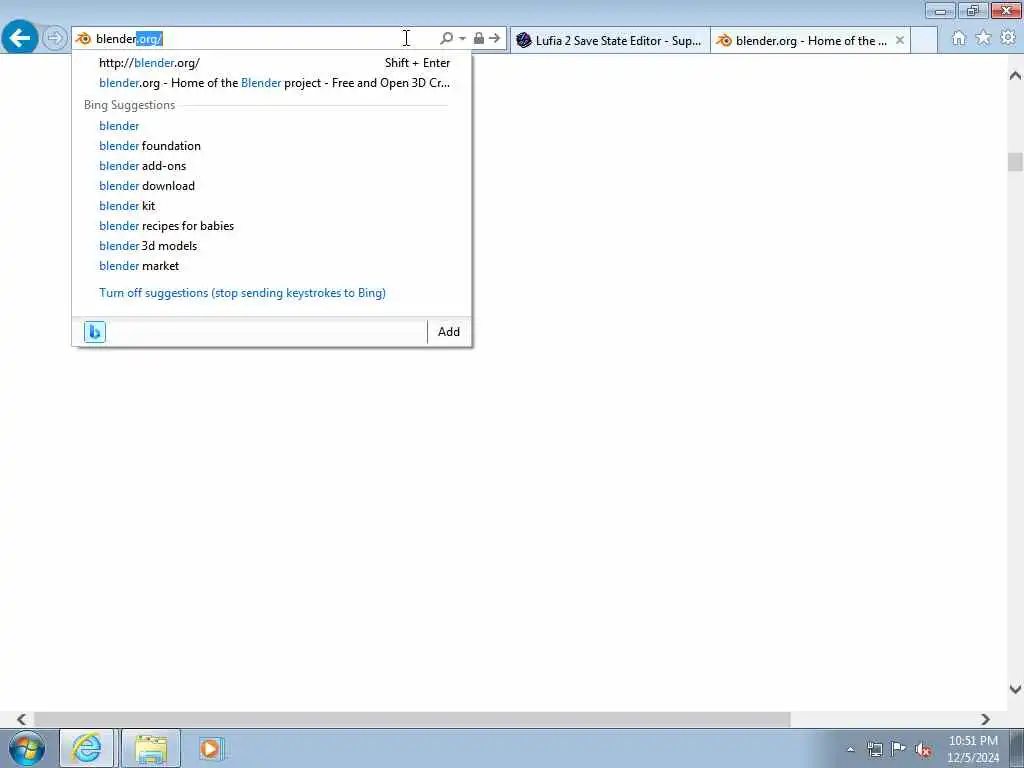
Task: Click the Show desktop button
Action: 1017,748
